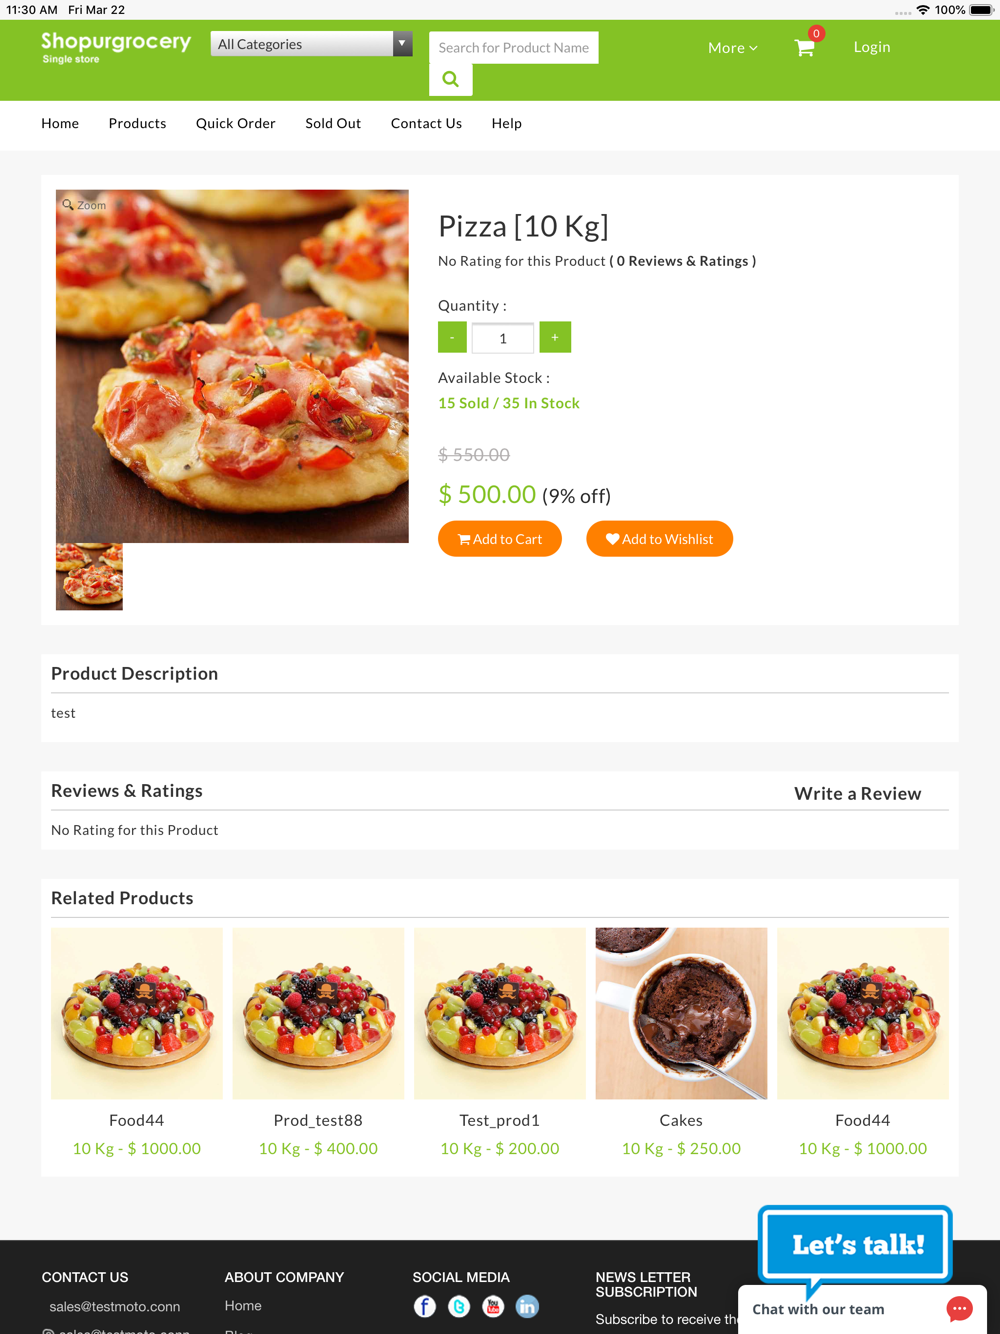Click the red chat bubble icon
Viewport: 1000px width, 1334px height.
pos(959,1309)
